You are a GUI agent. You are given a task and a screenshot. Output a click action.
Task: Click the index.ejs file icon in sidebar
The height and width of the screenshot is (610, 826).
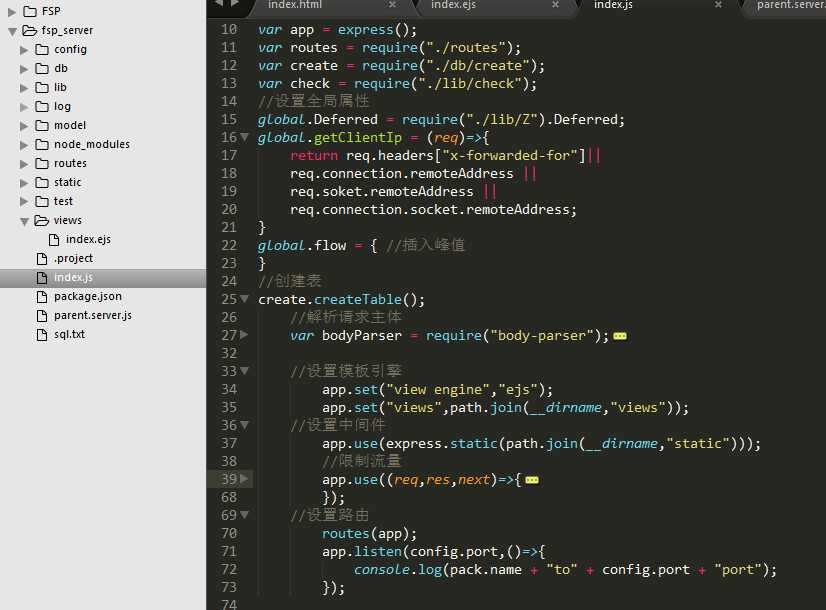coord(54,240)
